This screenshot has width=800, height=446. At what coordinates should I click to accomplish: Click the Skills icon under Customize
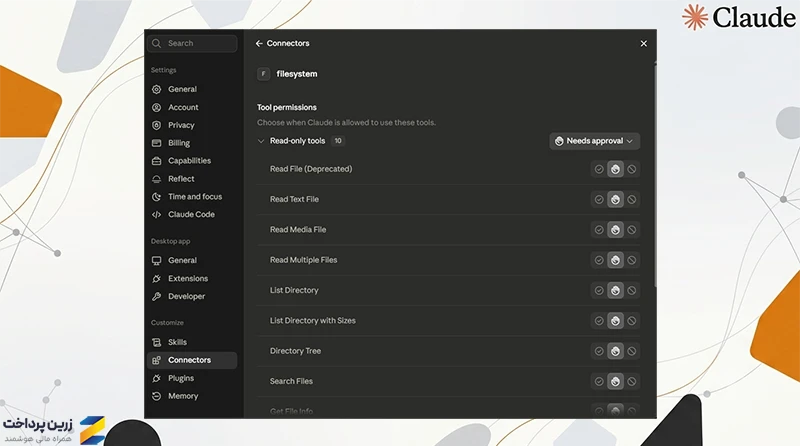tap(157, 342)
